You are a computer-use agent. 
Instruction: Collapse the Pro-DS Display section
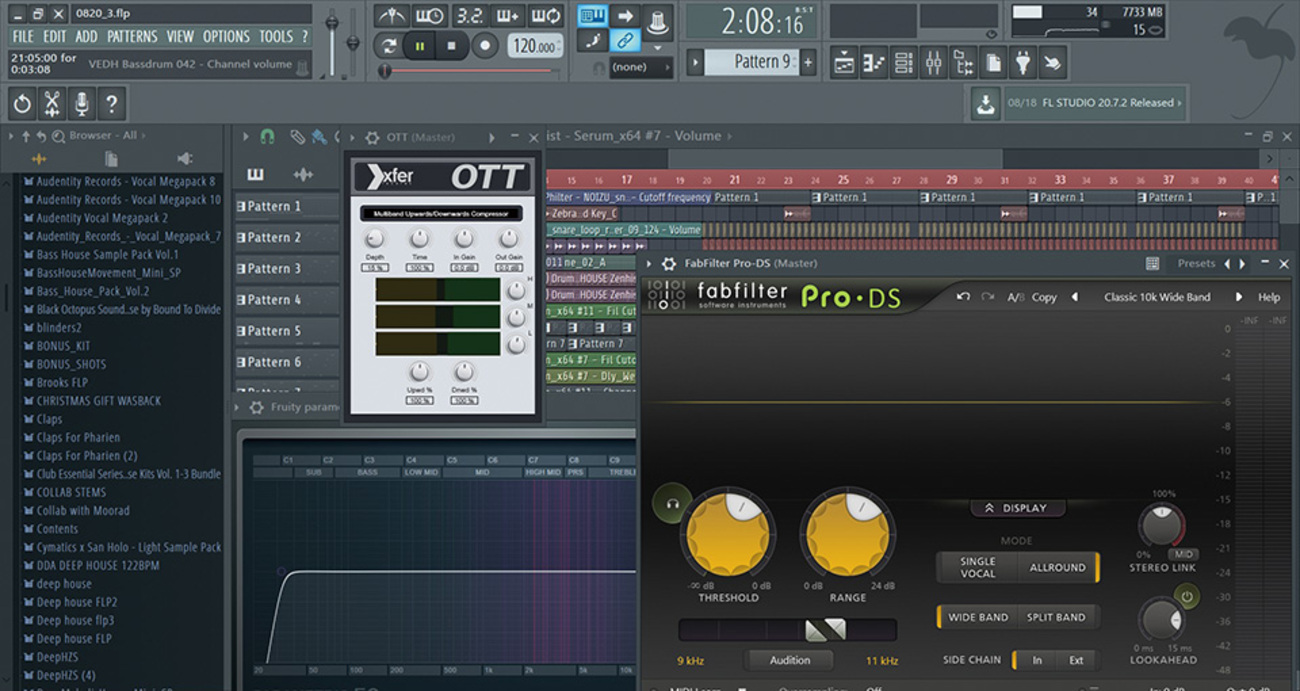pos(1017,508)
